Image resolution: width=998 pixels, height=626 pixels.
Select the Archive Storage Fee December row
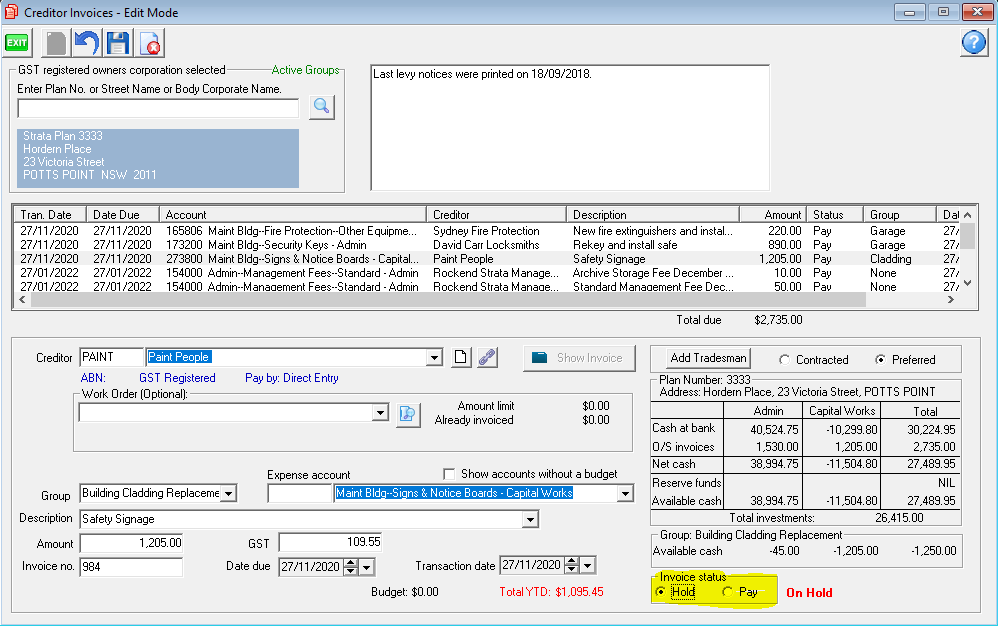(487, 273)
